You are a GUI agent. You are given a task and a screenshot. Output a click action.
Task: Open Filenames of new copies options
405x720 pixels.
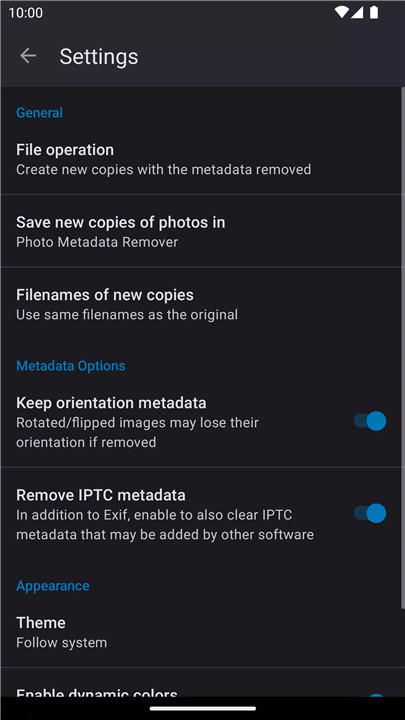(x=201, y=304)
